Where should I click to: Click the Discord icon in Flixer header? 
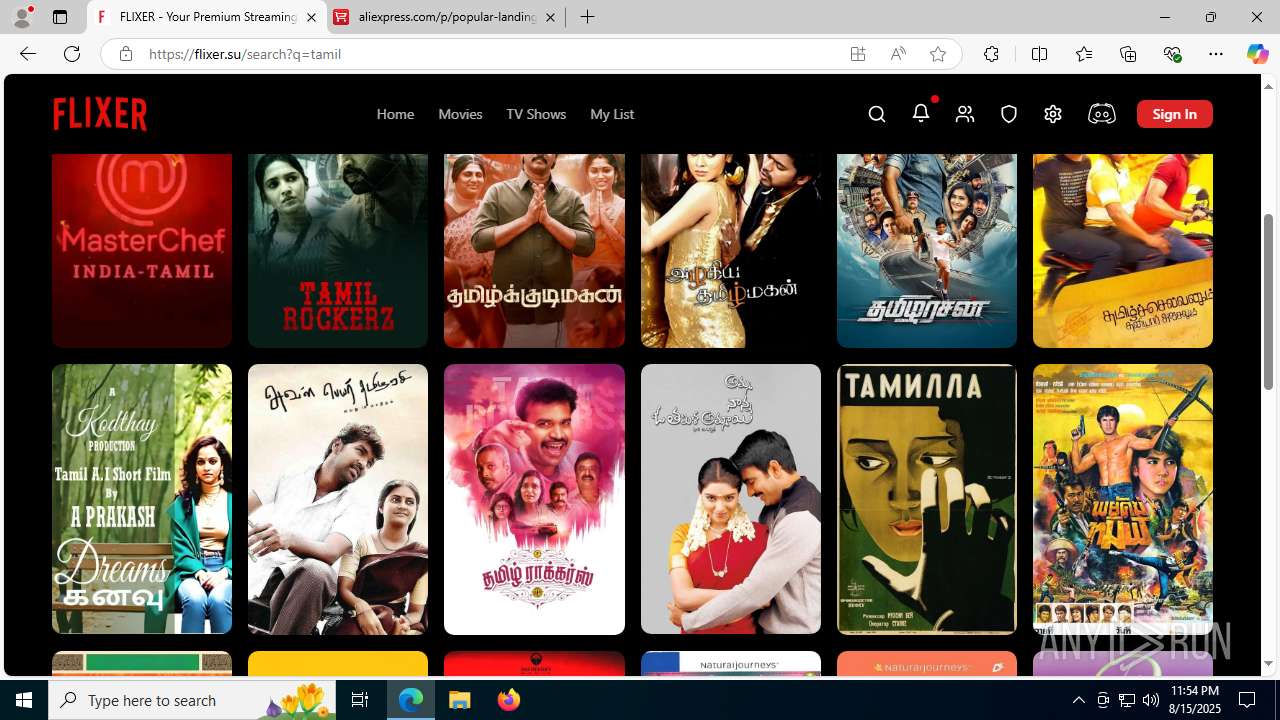tap(1101, 114)
